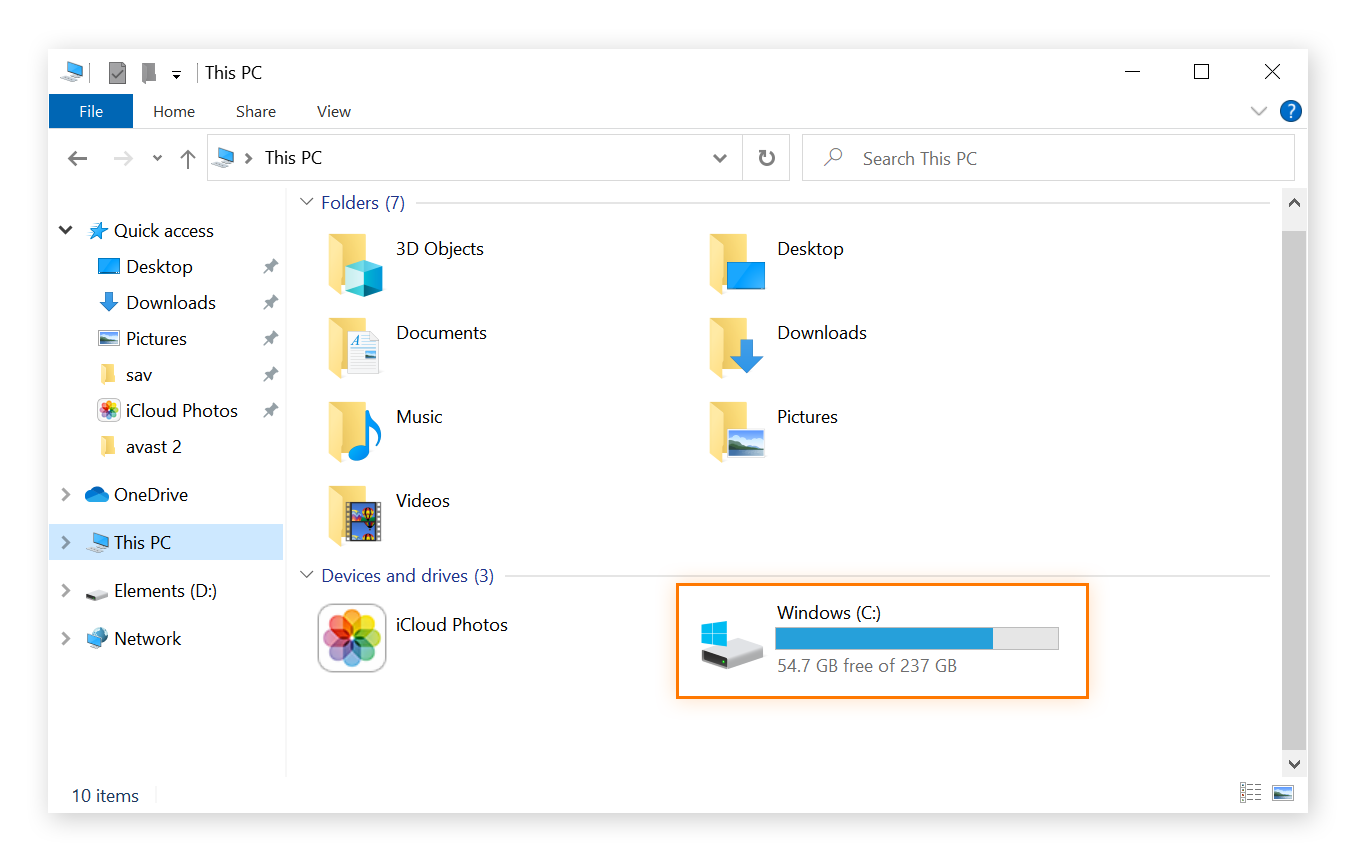Select the iCloud Photos drive icon
The image size is (1356, 861).
click(352, 638)
